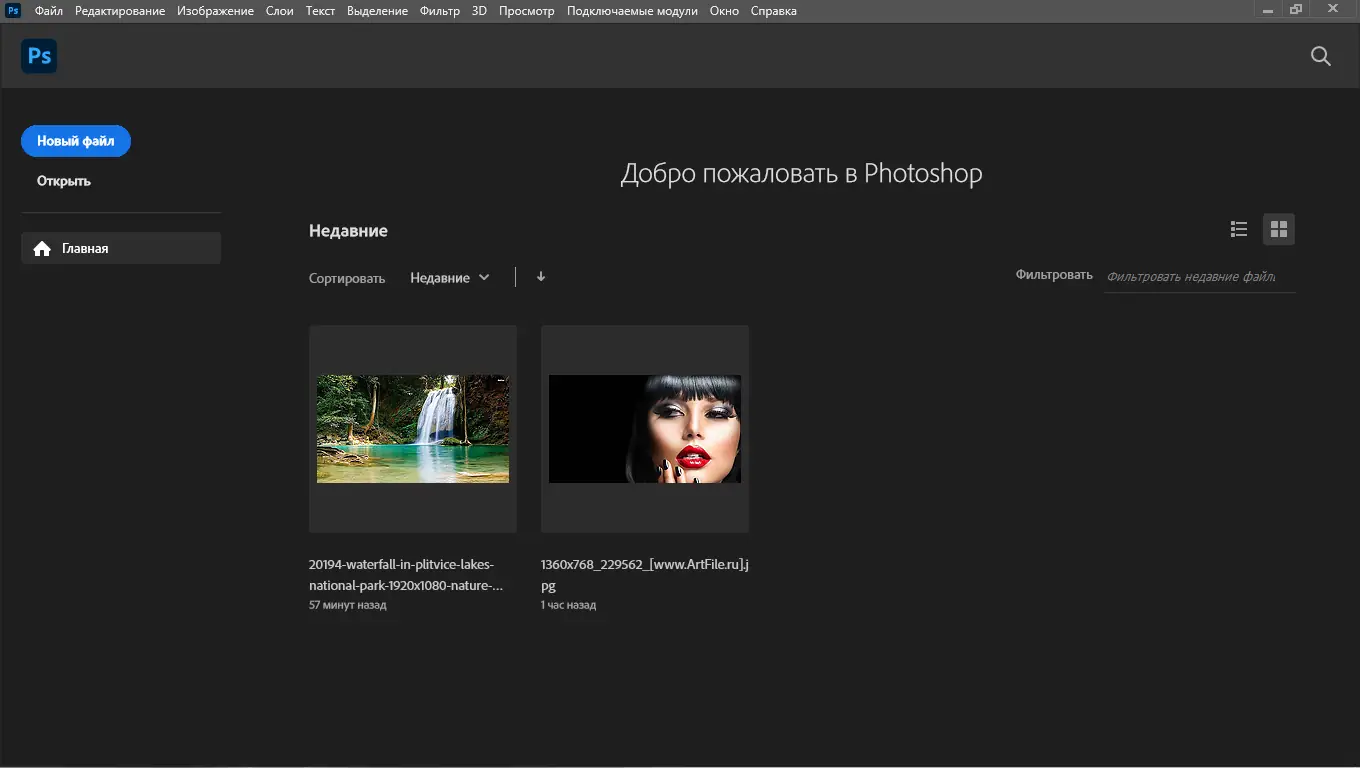Close the Photoshop window
Viewport: 1360px width, 768px height.
[1333, 9]
